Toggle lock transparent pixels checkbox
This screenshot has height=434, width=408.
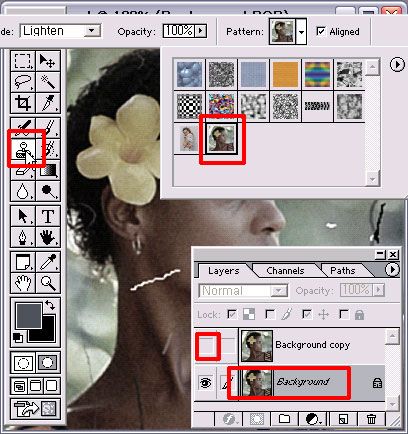232,314
